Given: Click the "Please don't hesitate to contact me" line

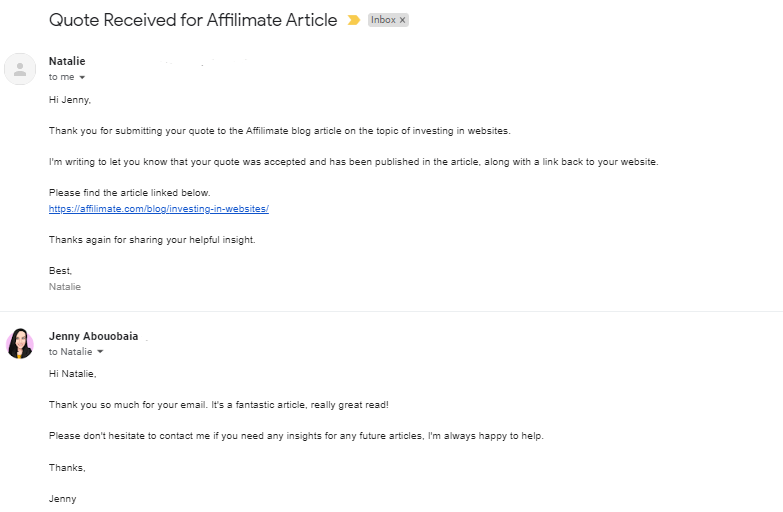Looking at the screenshot, I should pyautogui.click(x=296, y=436).
